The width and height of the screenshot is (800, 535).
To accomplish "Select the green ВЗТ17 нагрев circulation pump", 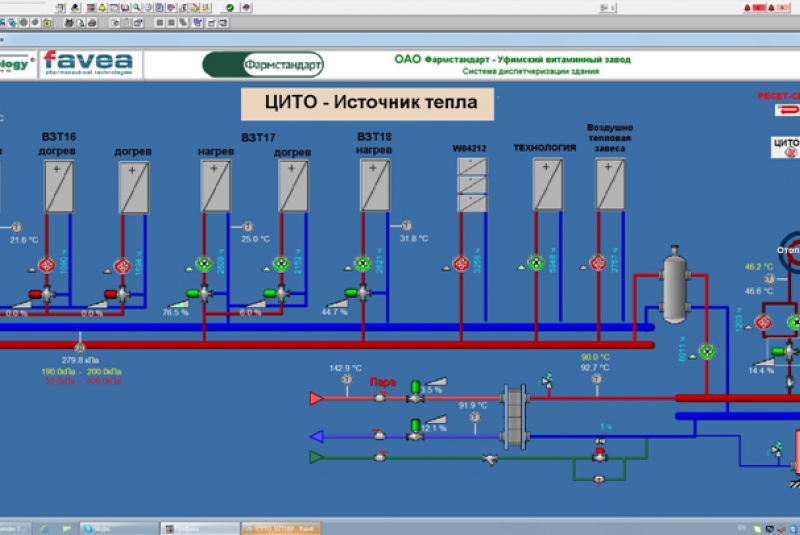I will point(204,264).
